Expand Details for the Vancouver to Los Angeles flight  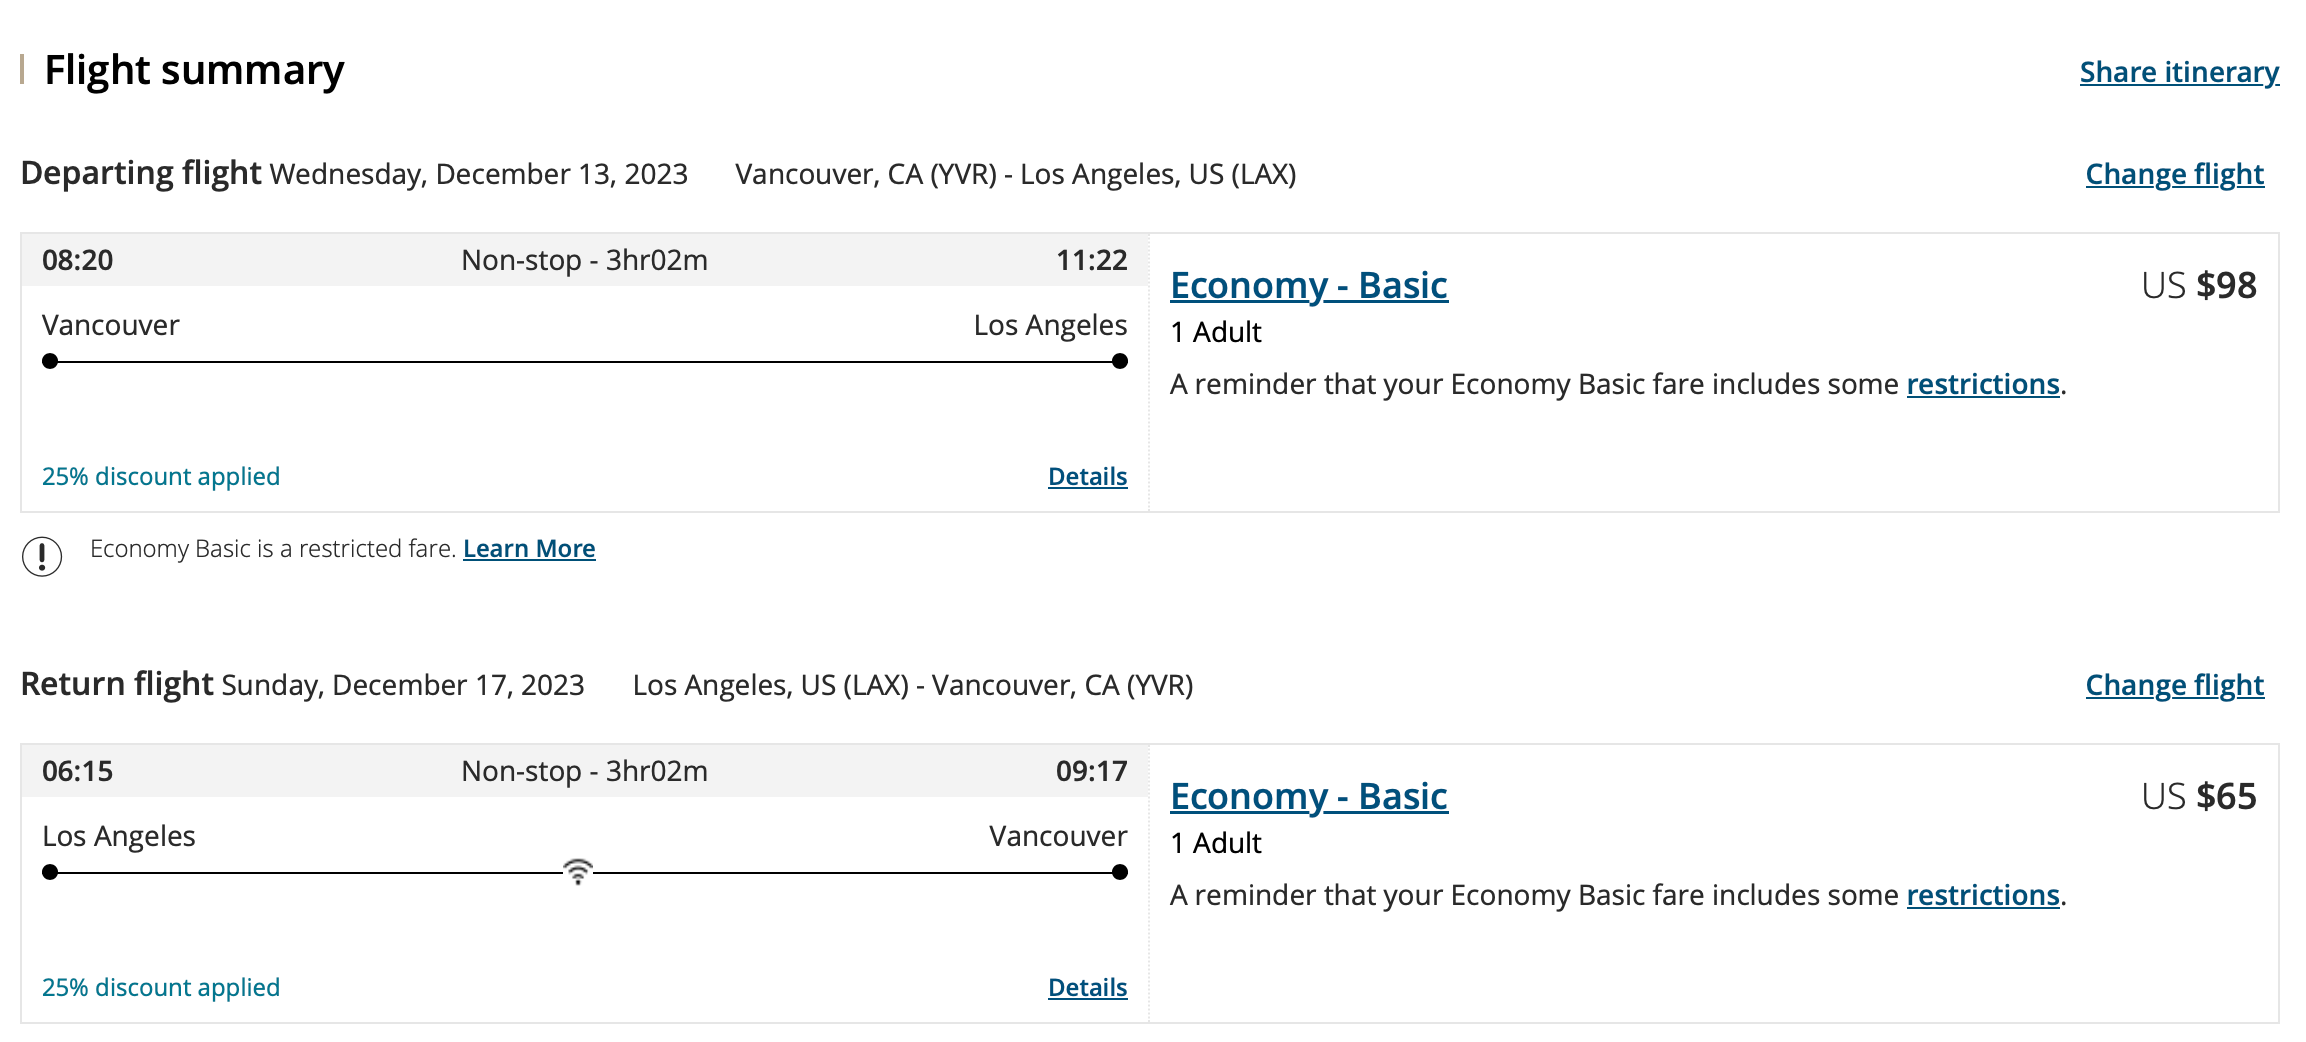1087,477
